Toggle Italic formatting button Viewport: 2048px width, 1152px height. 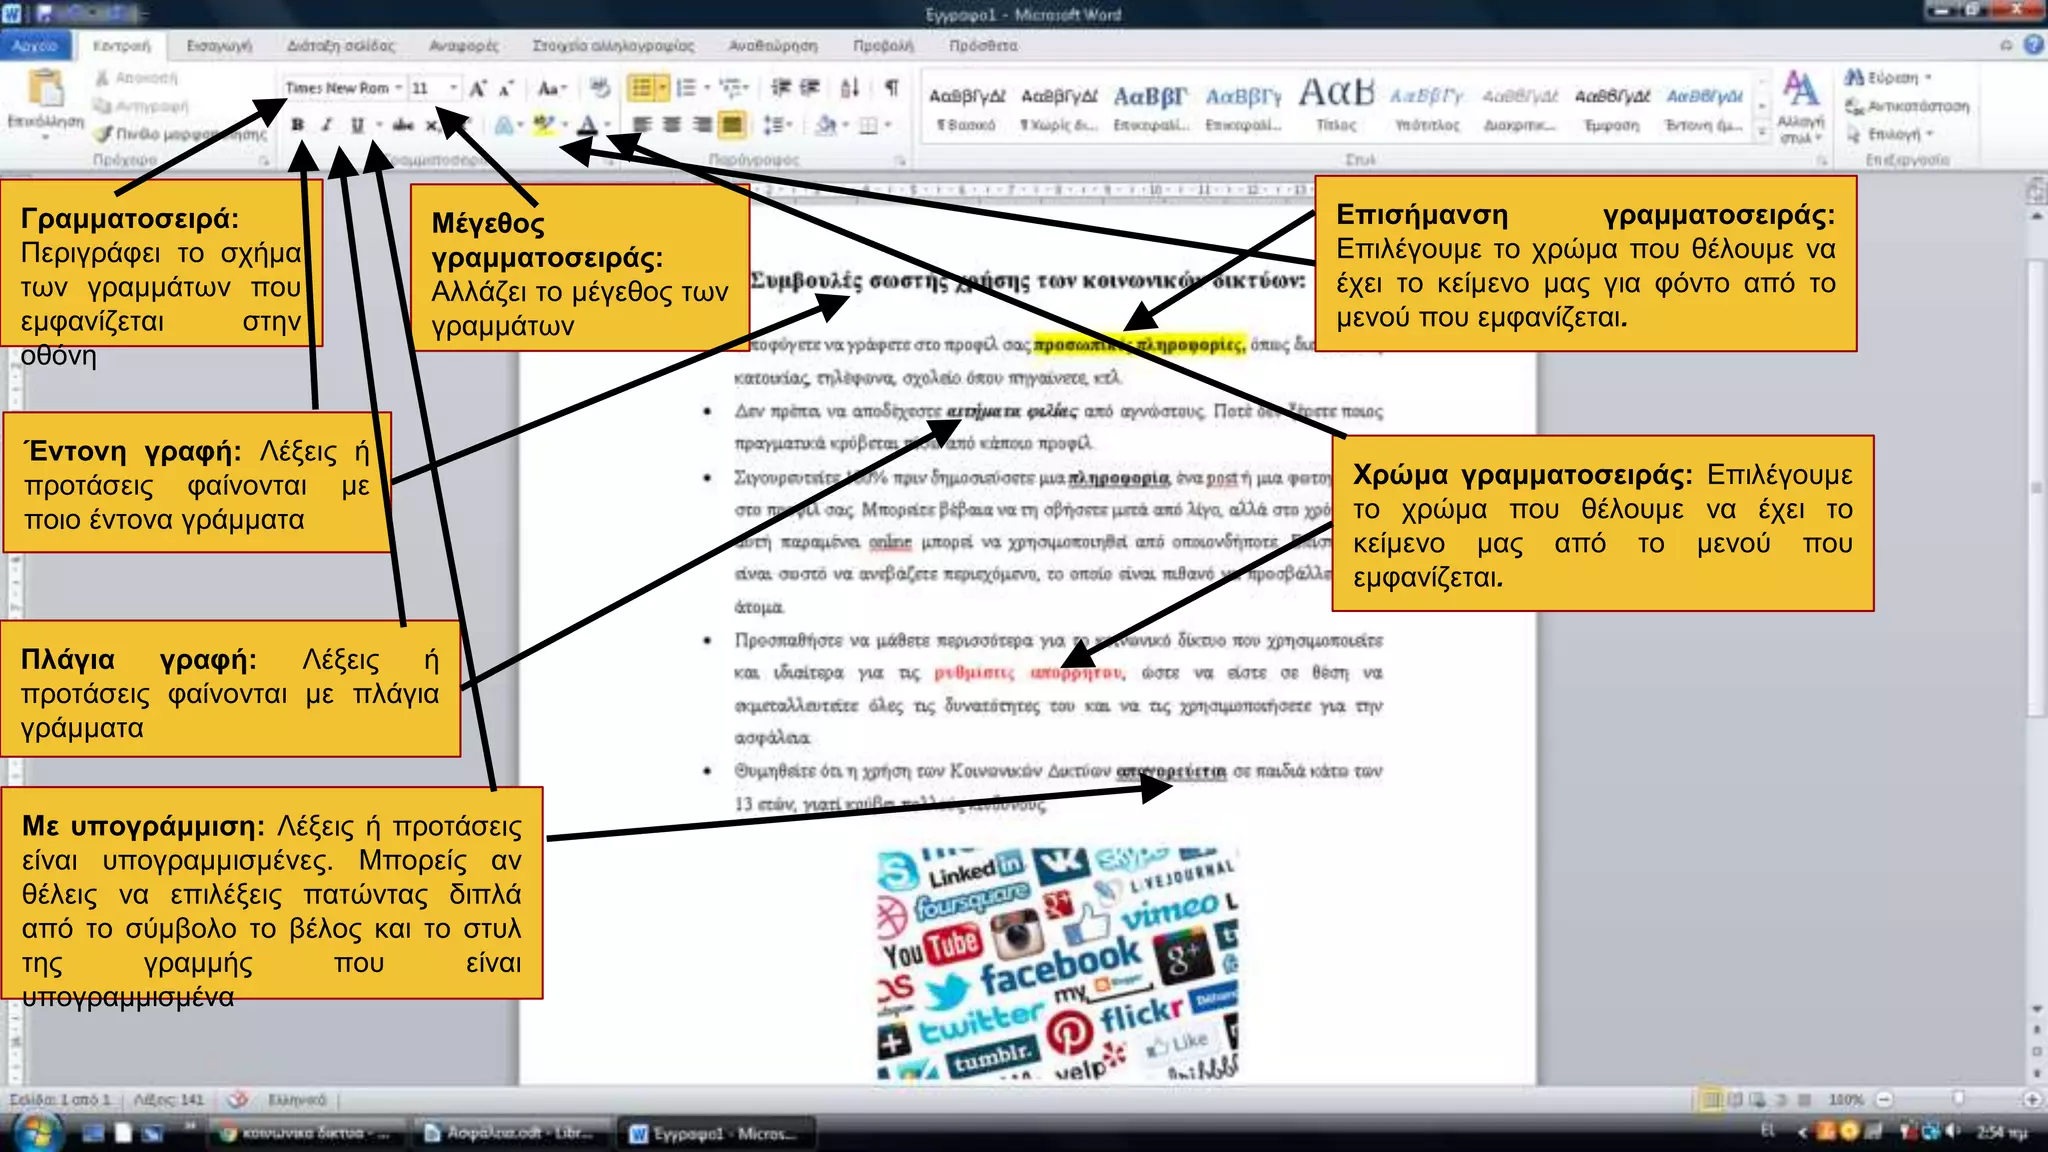pos(326,125)
